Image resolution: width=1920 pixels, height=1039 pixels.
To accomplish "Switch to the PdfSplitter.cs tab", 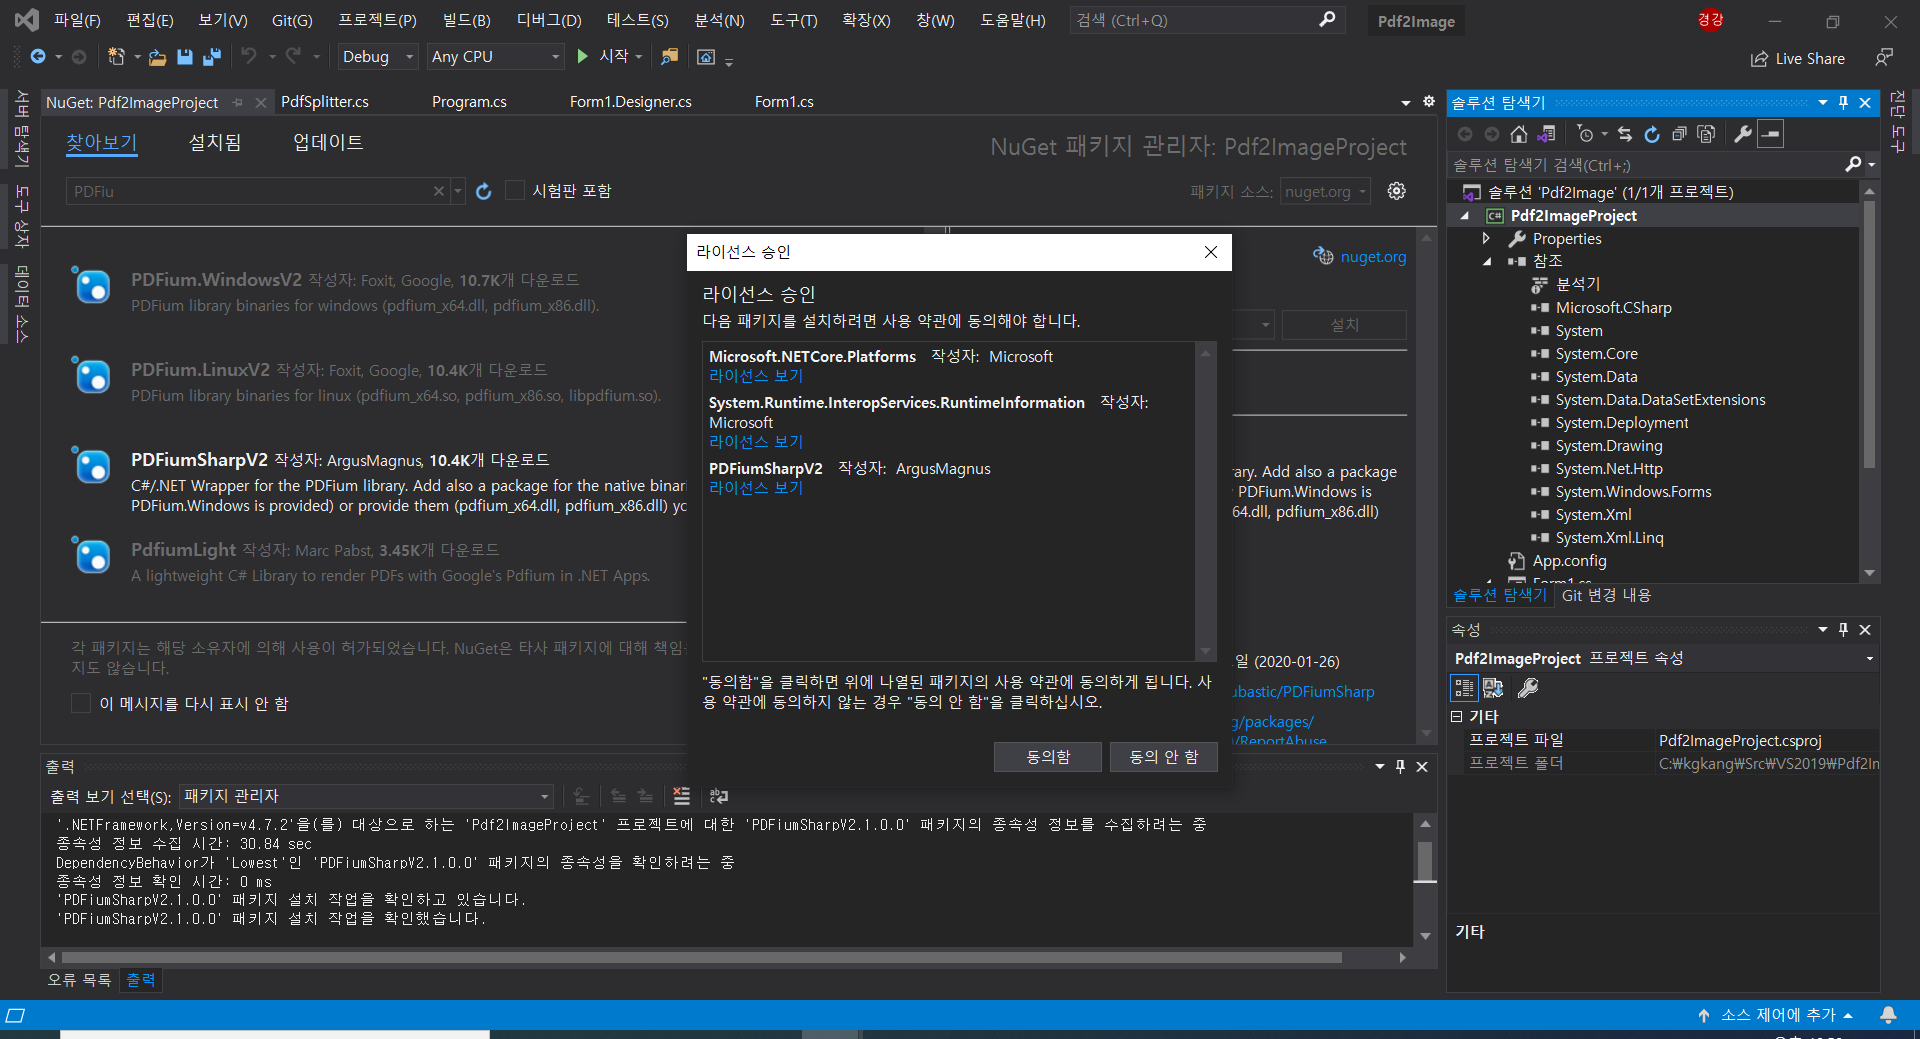I will pos(325,102).
